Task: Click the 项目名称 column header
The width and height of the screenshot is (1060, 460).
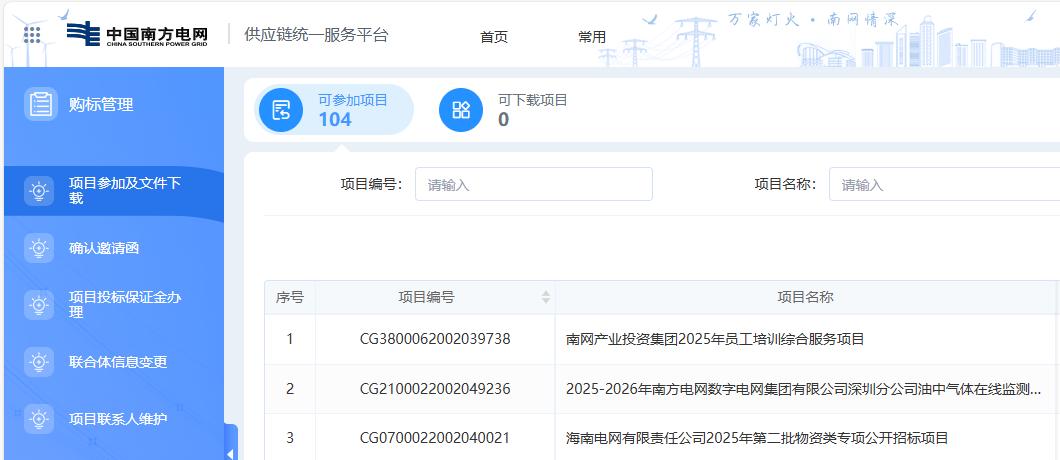Action: (805, 297)
